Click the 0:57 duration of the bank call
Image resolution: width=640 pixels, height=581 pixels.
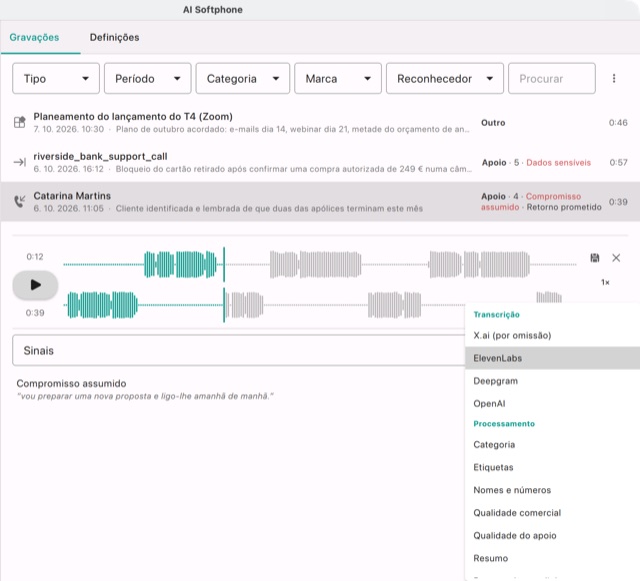(618, 163)
